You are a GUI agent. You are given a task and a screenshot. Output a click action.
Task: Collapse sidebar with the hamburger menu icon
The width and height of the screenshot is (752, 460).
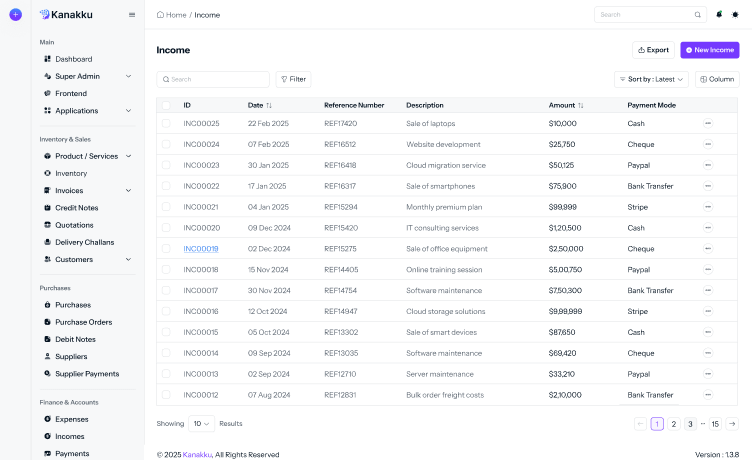click(x=132, y=15)
